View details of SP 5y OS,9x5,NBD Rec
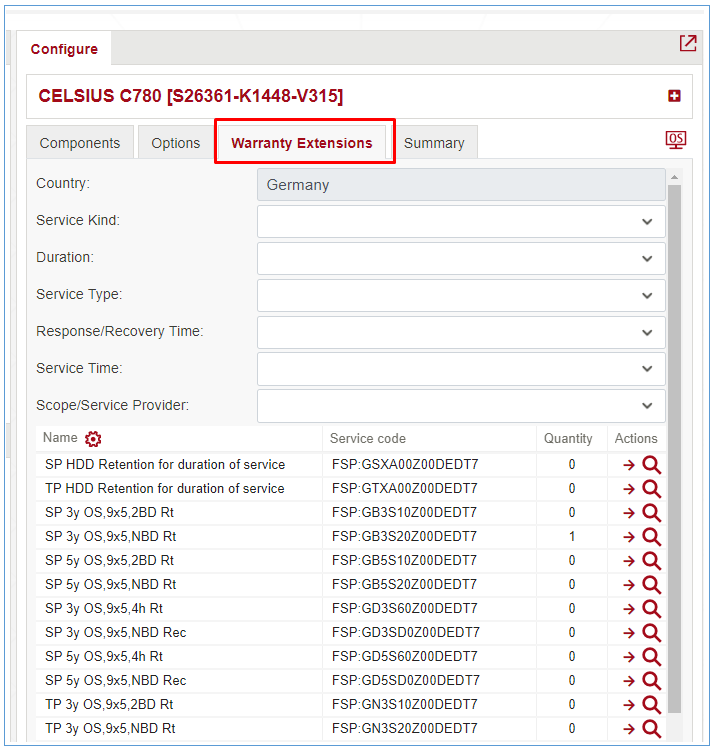Image resolution: width=714 pixels, height=751 pixels. [652, 680]
